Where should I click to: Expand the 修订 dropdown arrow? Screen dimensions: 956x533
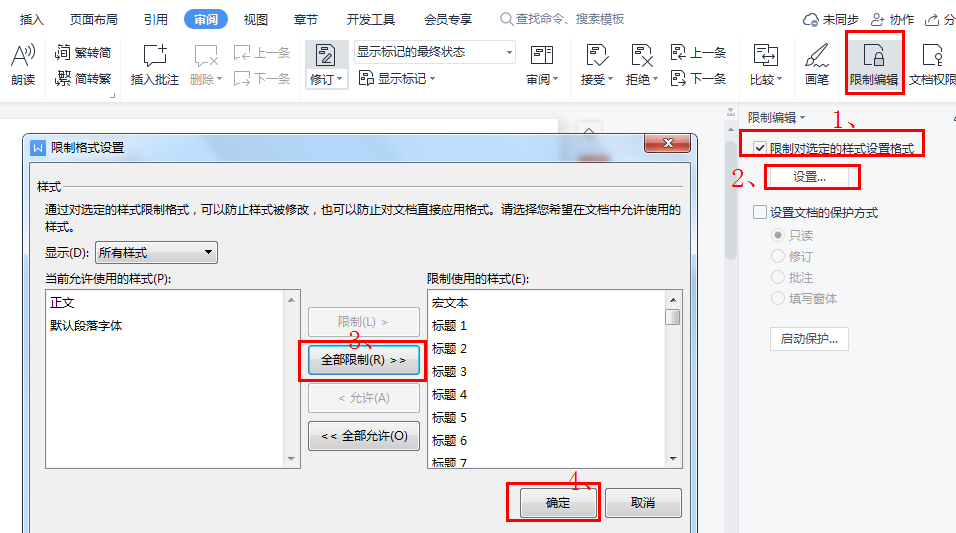tap(340, 79)
